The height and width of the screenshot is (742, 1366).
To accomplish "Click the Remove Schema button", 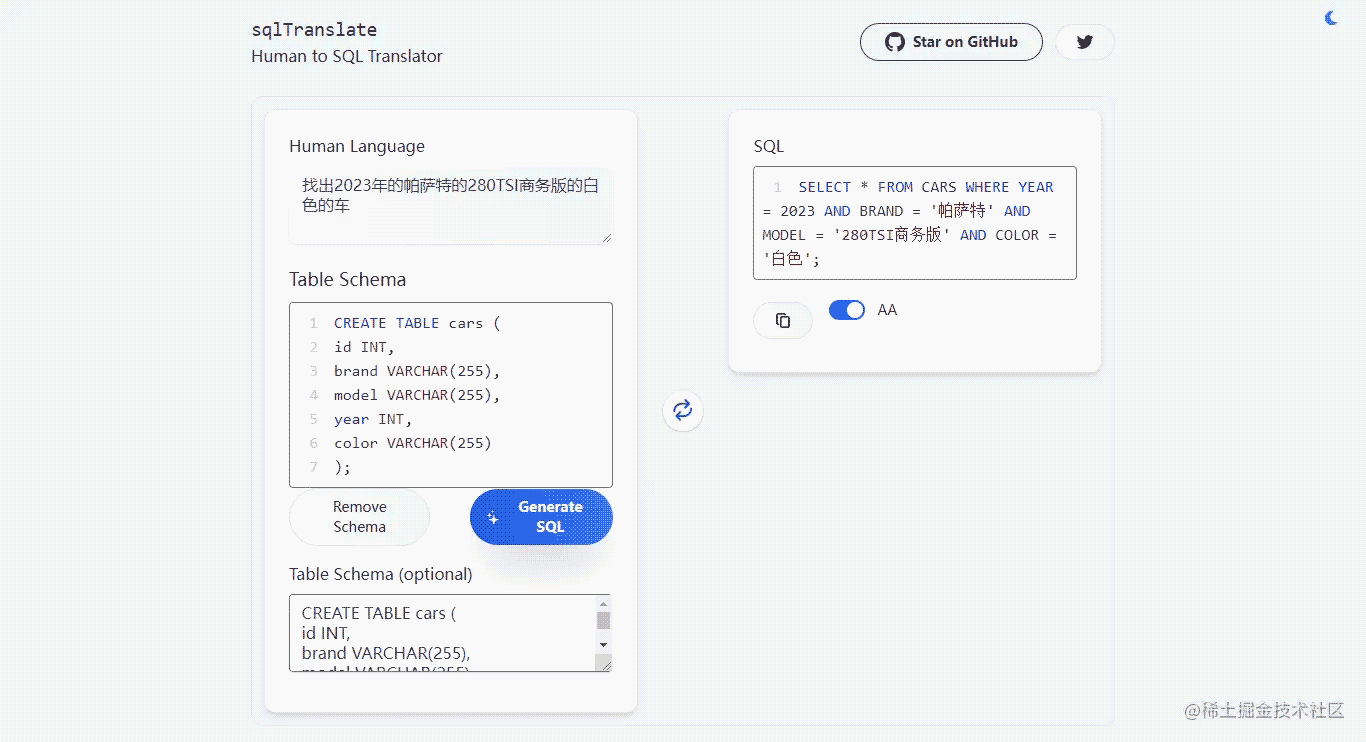I will (x=359, y=517).
